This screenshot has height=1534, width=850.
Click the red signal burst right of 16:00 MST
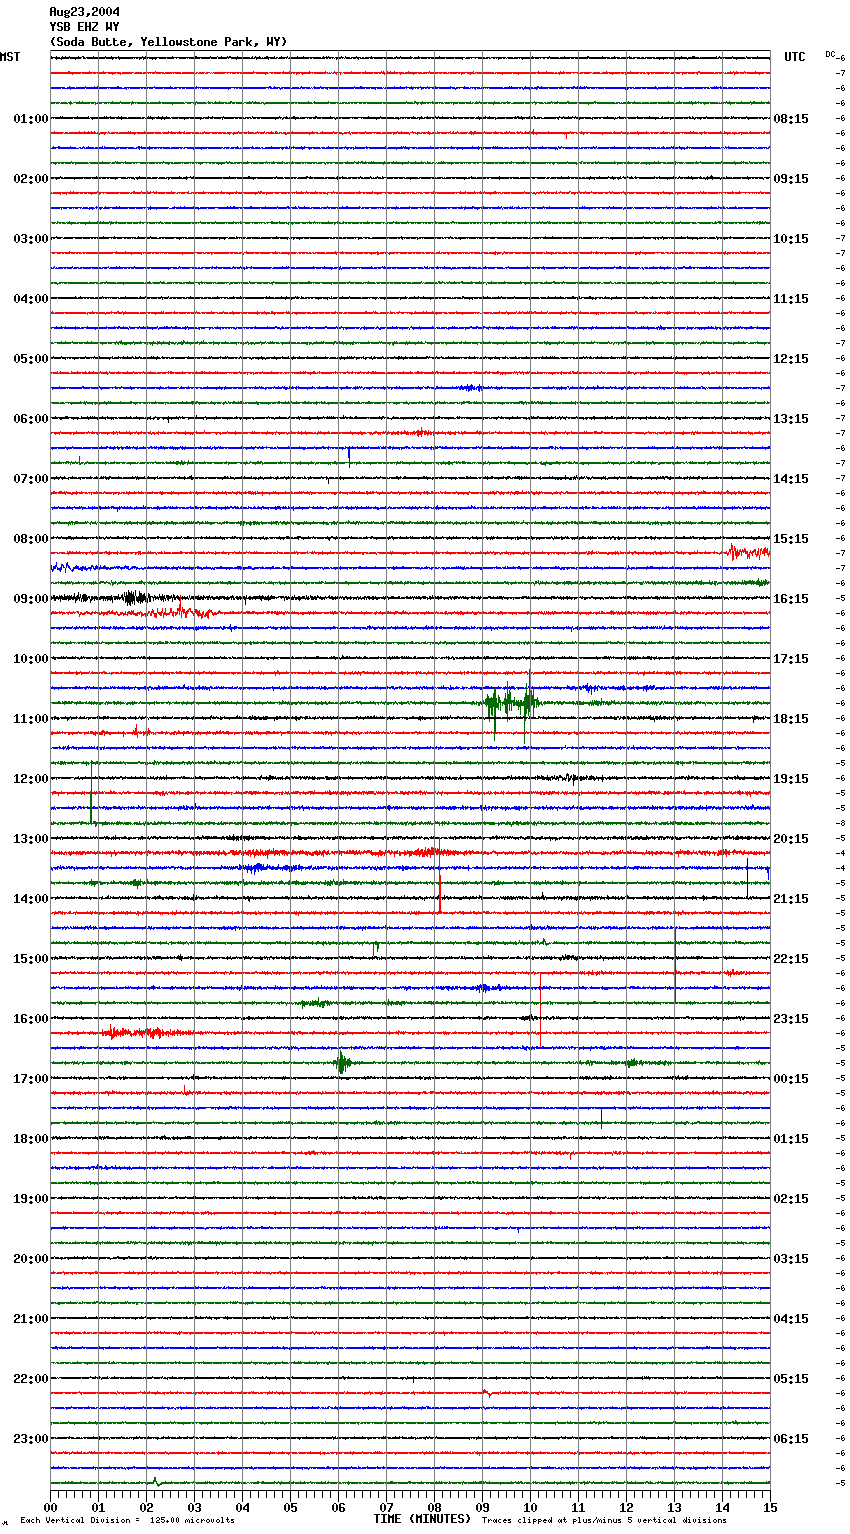point(145,1033)
